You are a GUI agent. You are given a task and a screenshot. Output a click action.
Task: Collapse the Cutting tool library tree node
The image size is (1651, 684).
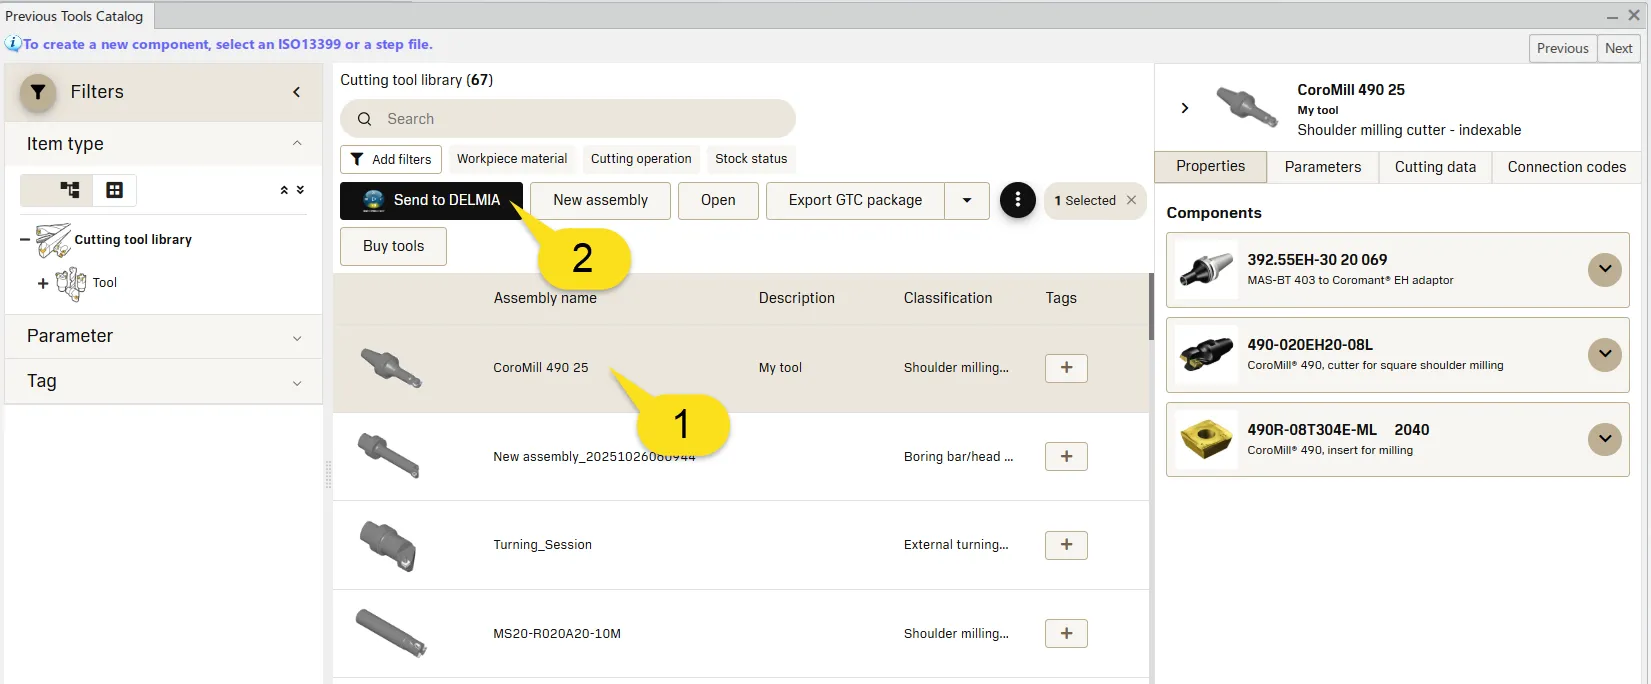click(x=25, y=240)
